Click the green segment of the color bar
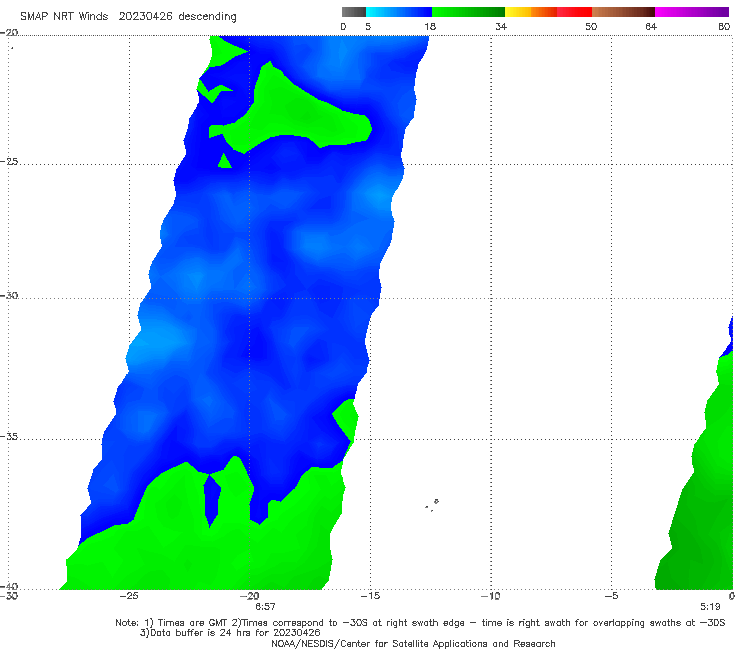This screenshot has height=650, width=740. click(468, 12)
